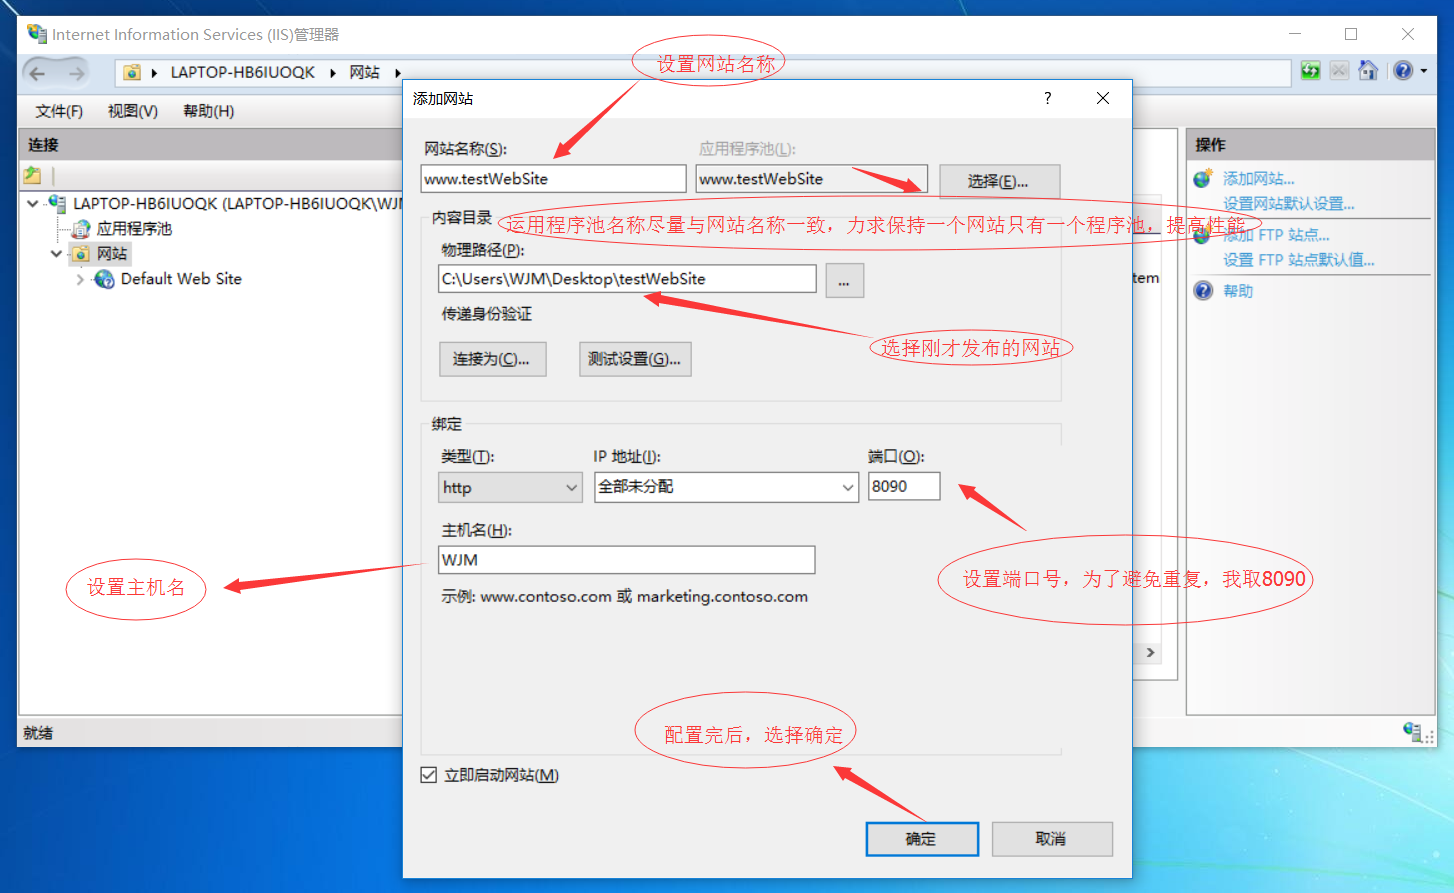This screenshot has height=893, width=1454.
Task: Click the ... button beside 物理路径
Action: [844, 280]
